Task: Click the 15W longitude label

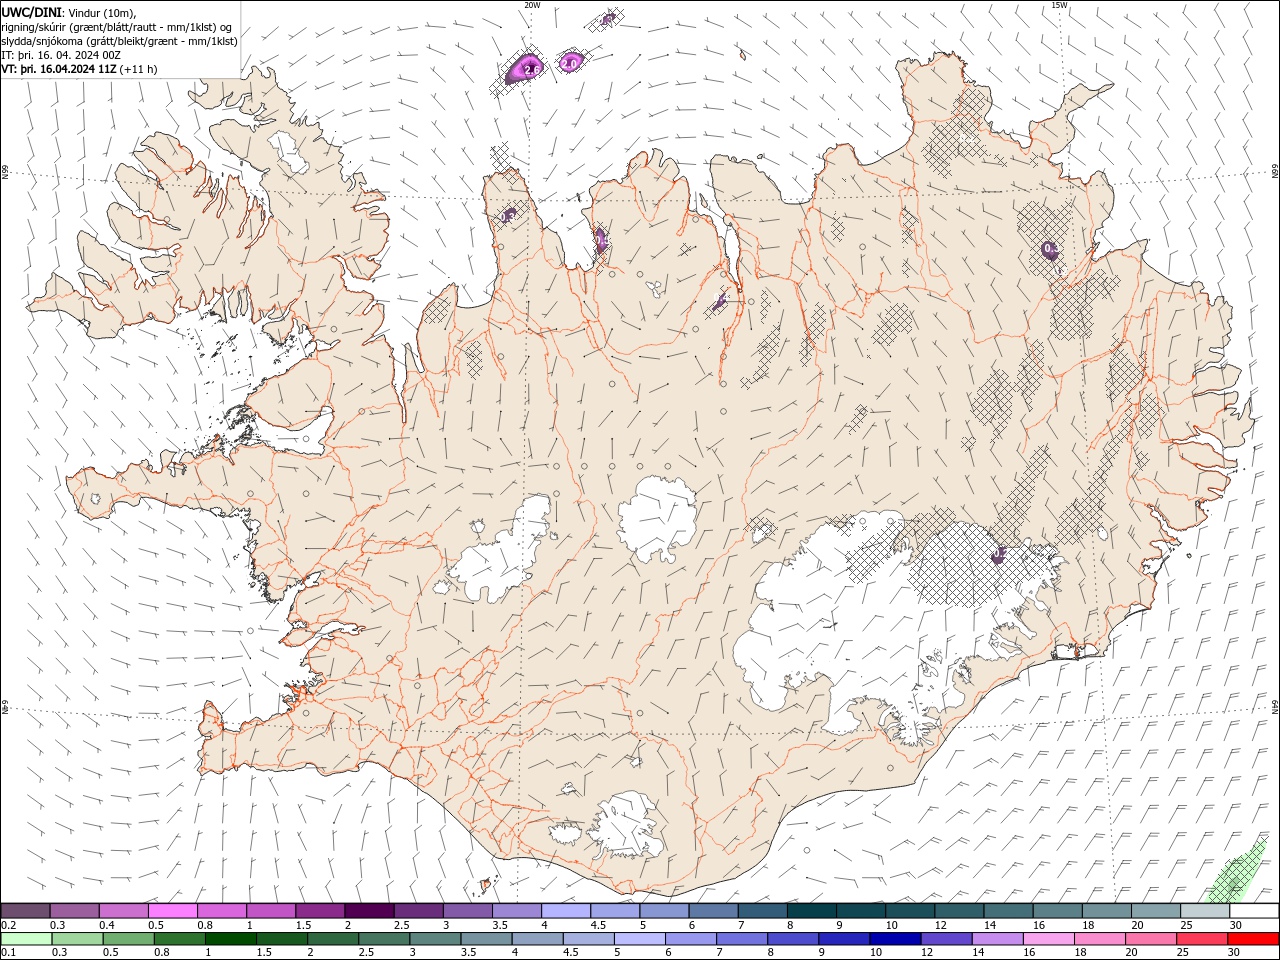Action: tap(1059, 5)
